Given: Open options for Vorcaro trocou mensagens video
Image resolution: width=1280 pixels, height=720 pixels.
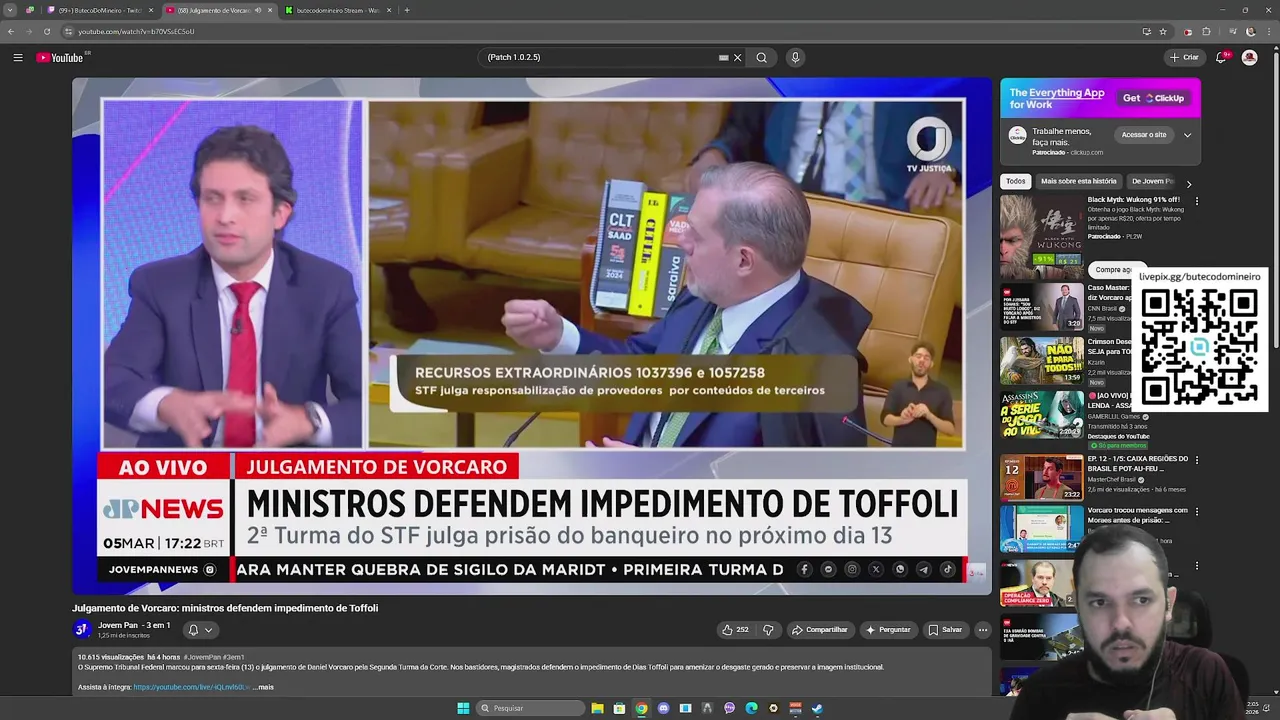Looking at the screenshot, I should (x=1196, y=511).
